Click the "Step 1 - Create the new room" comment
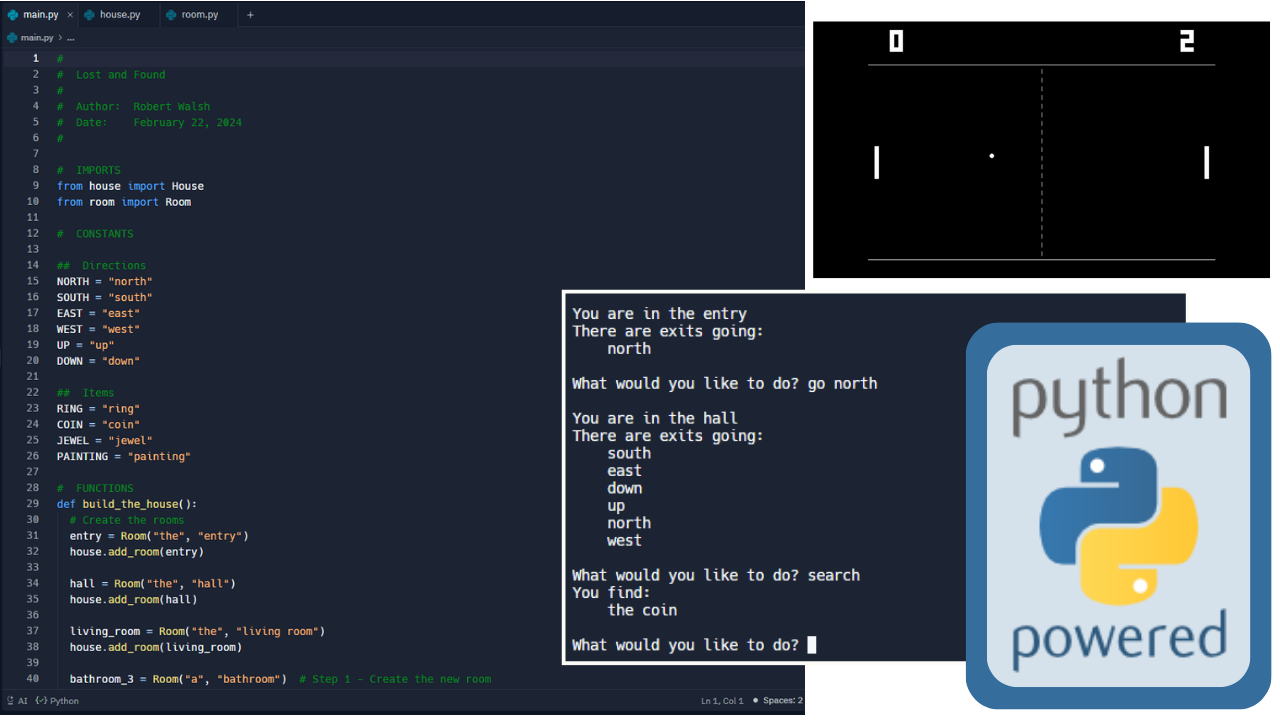The image size is (1280, 720). pyautogui.click(x=395, y=679)
